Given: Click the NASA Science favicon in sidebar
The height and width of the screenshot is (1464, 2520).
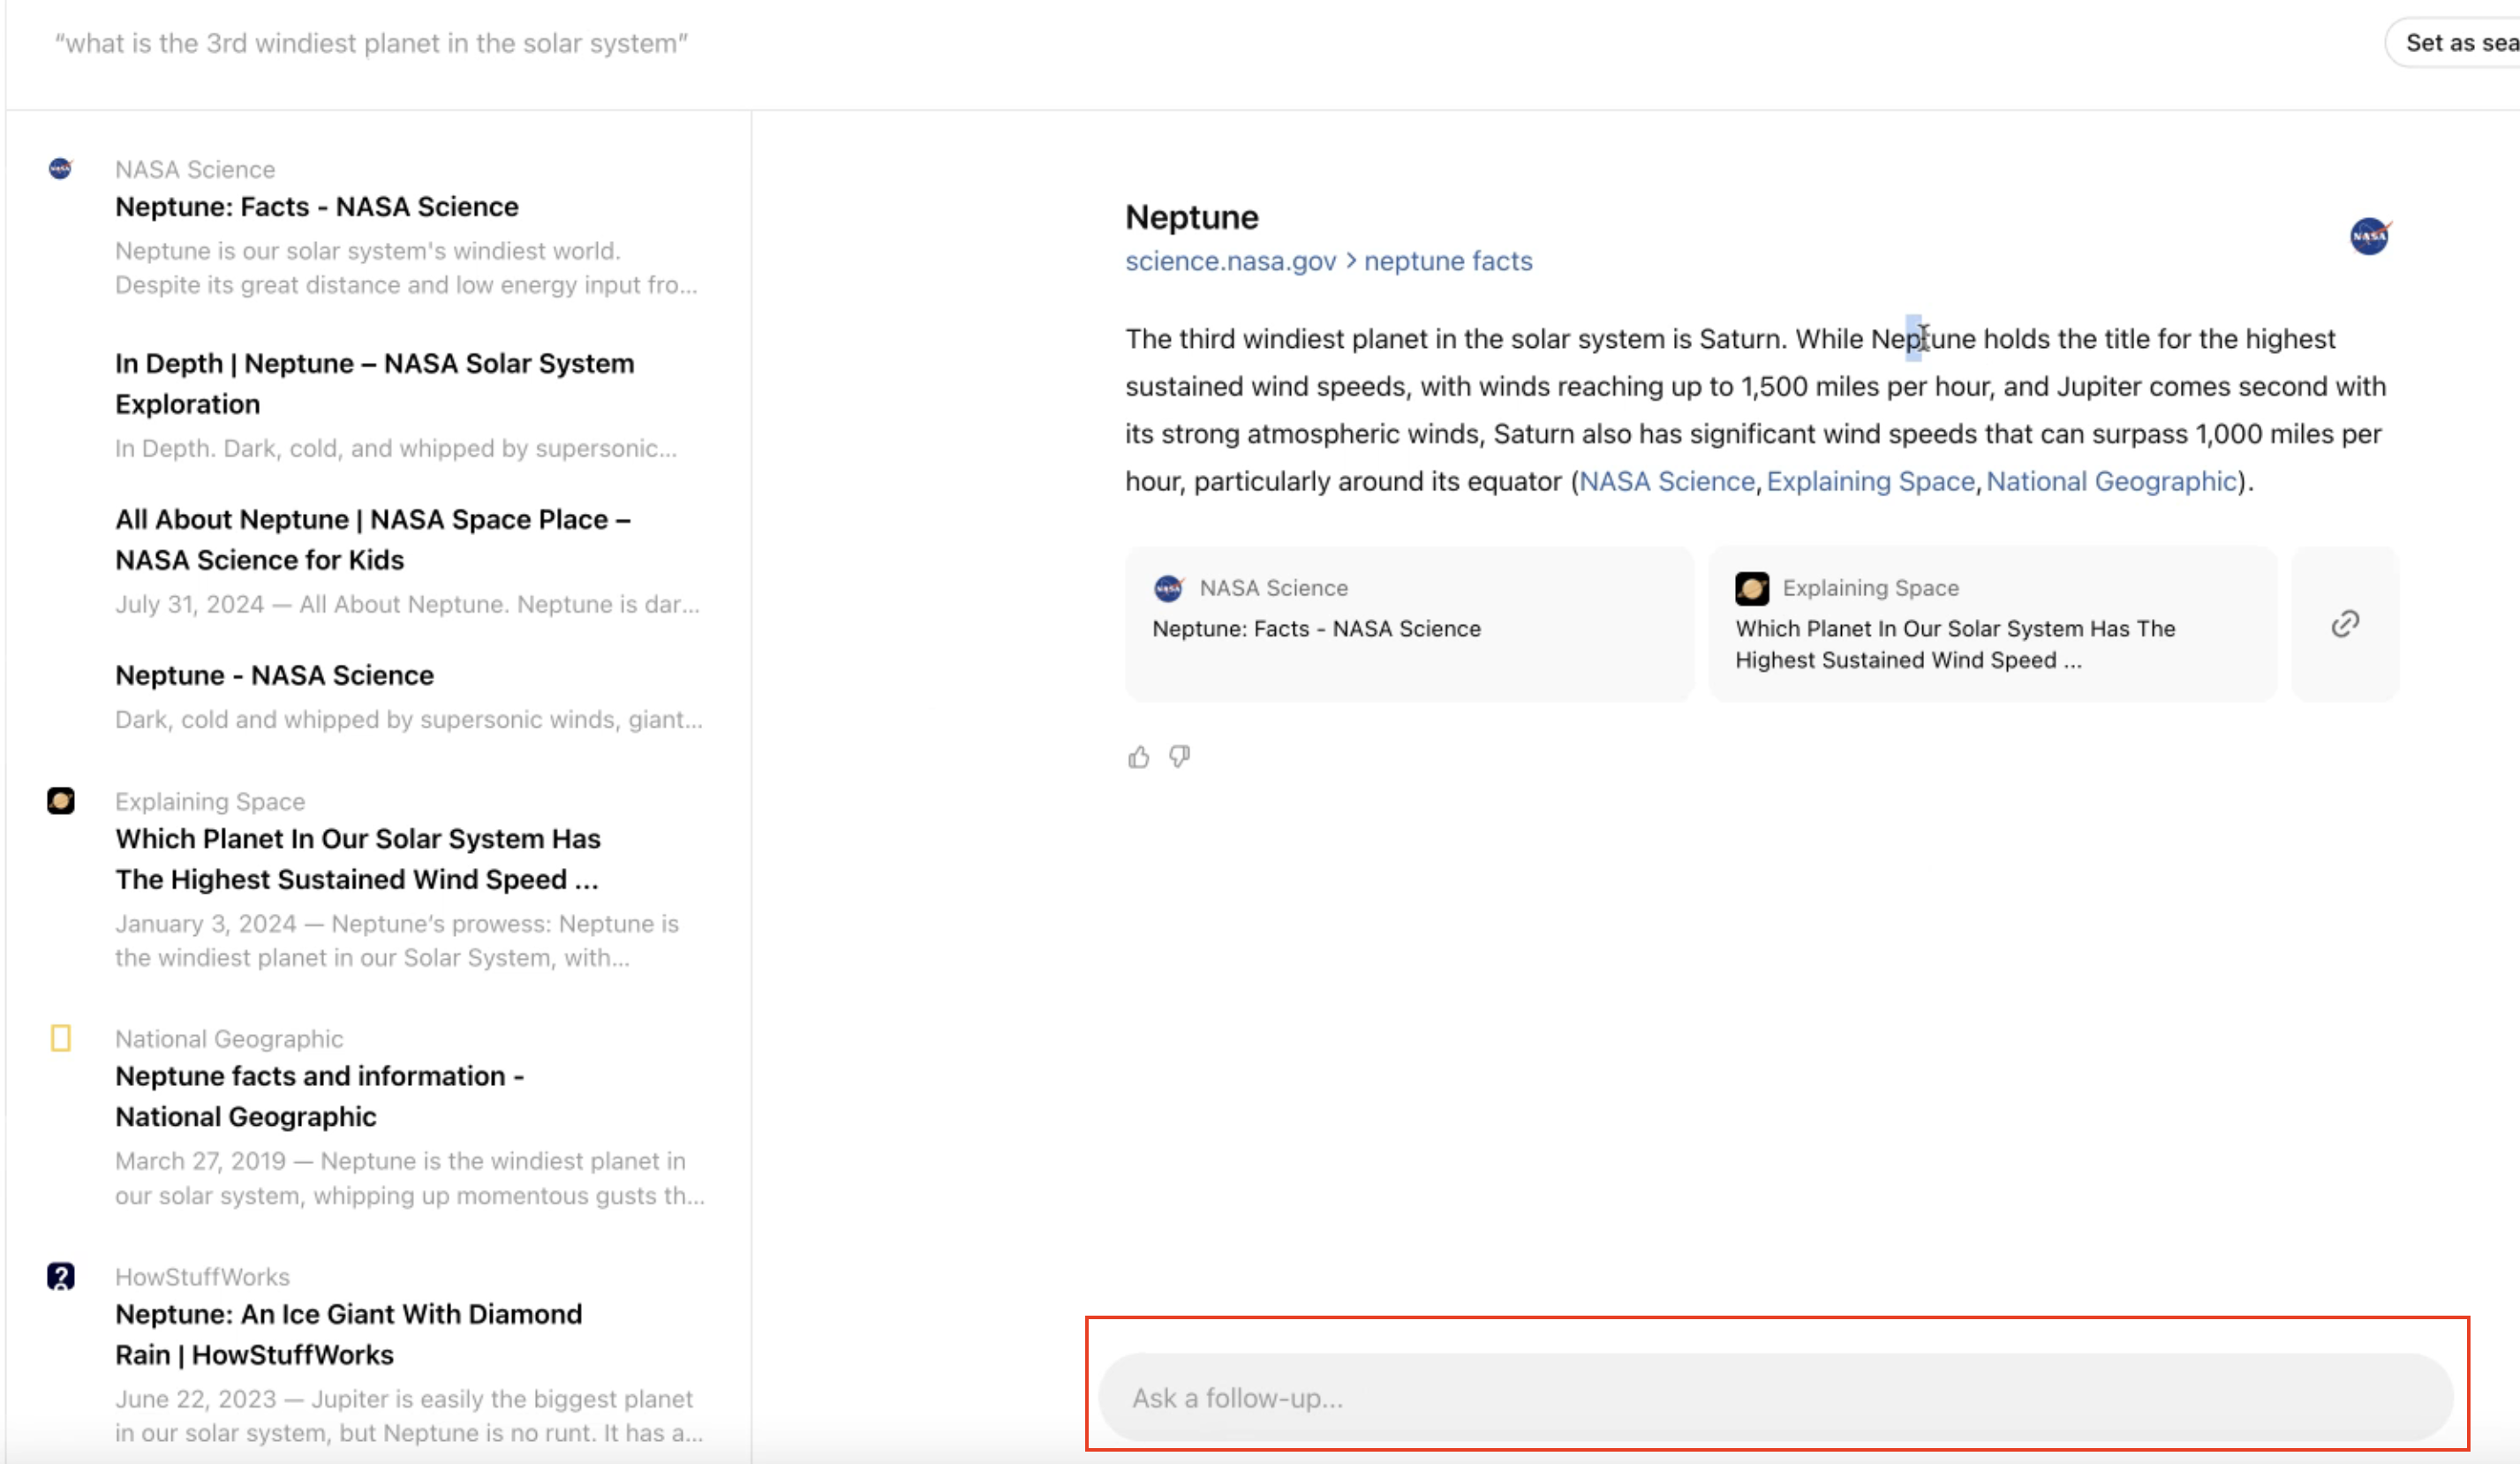Looking at the screenshot, I should pos(61,169).
